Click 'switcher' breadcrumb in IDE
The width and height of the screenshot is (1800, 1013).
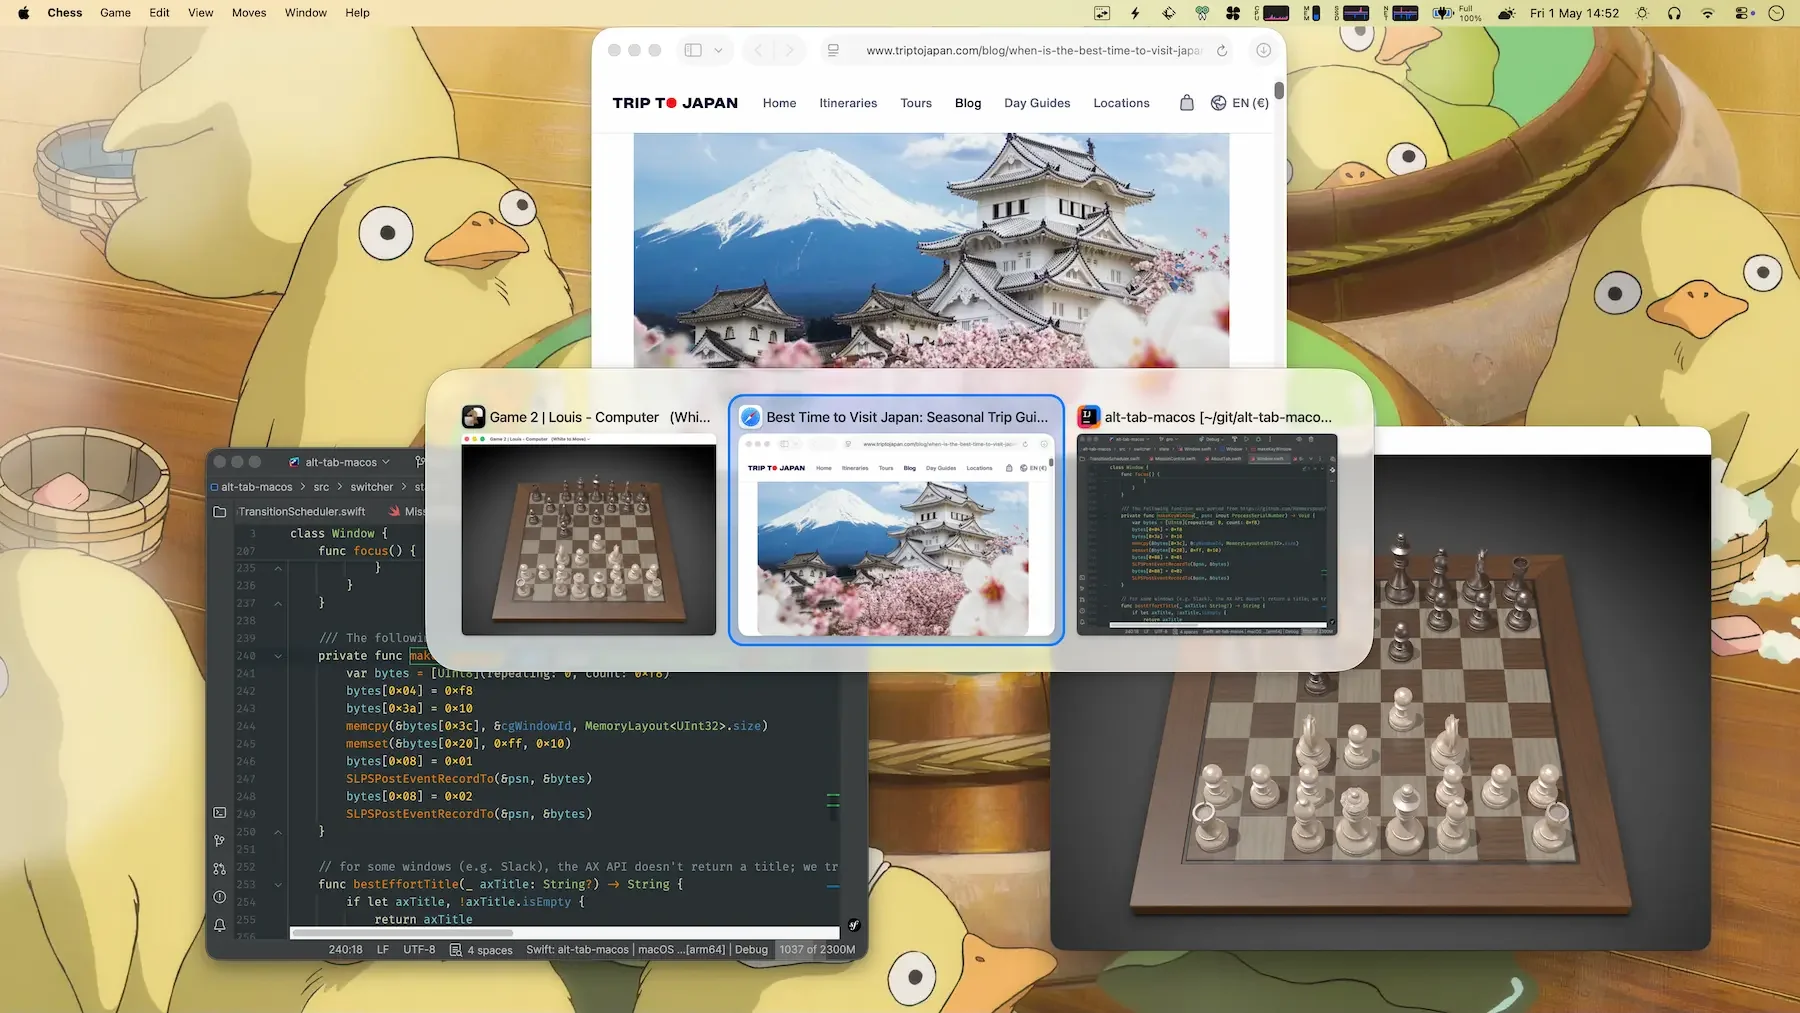point(371,487)
